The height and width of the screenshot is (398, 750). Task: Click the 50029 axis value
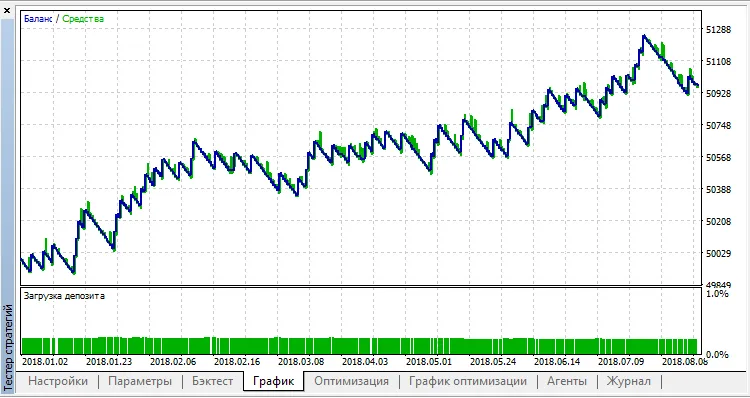point(719,254)
